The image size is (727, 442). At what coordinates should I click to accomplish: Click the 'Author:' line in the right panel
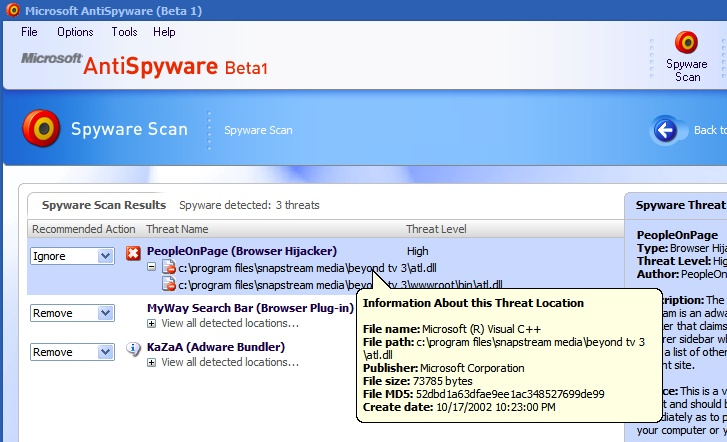tap(682, 274)
